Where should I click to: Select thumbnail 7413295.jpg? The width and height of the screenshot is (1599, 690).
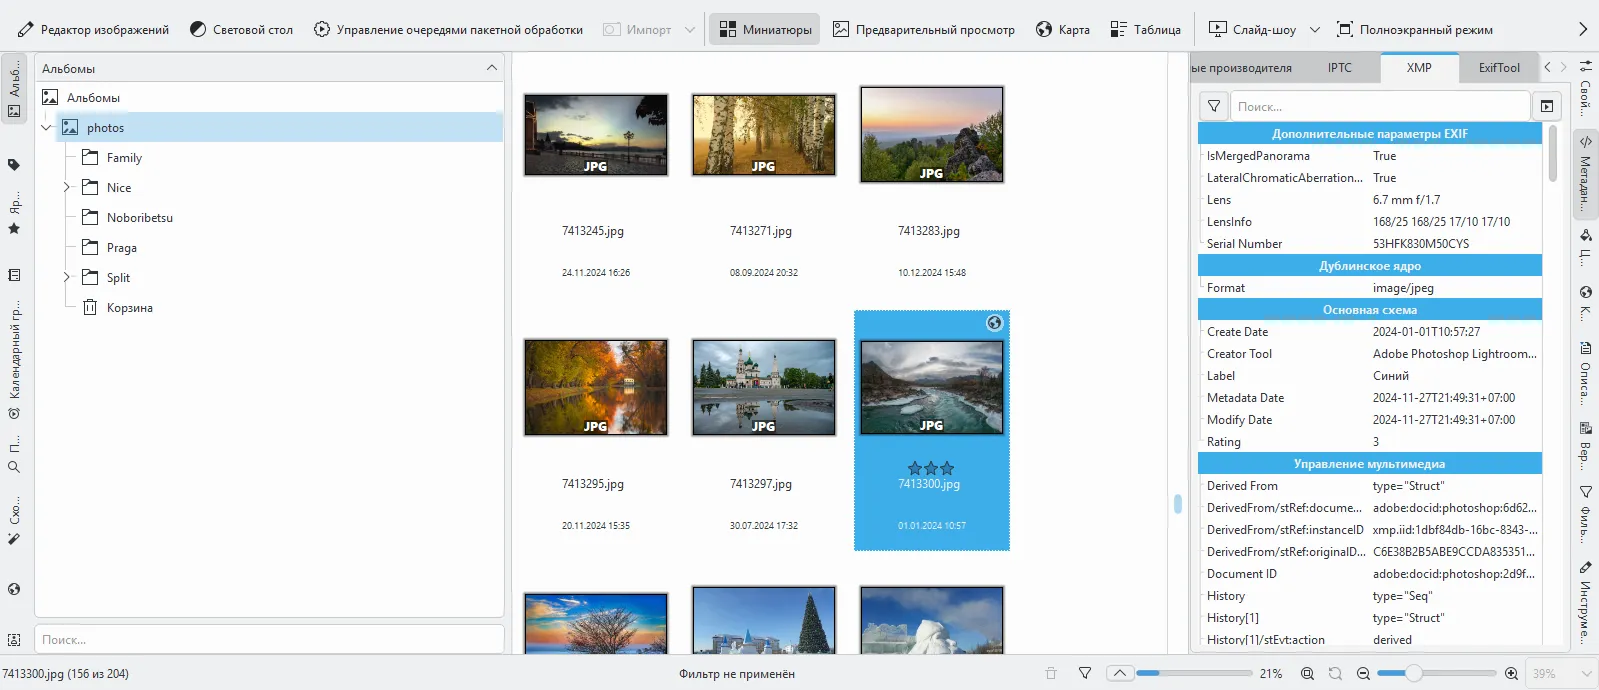(x=596, y=387)
